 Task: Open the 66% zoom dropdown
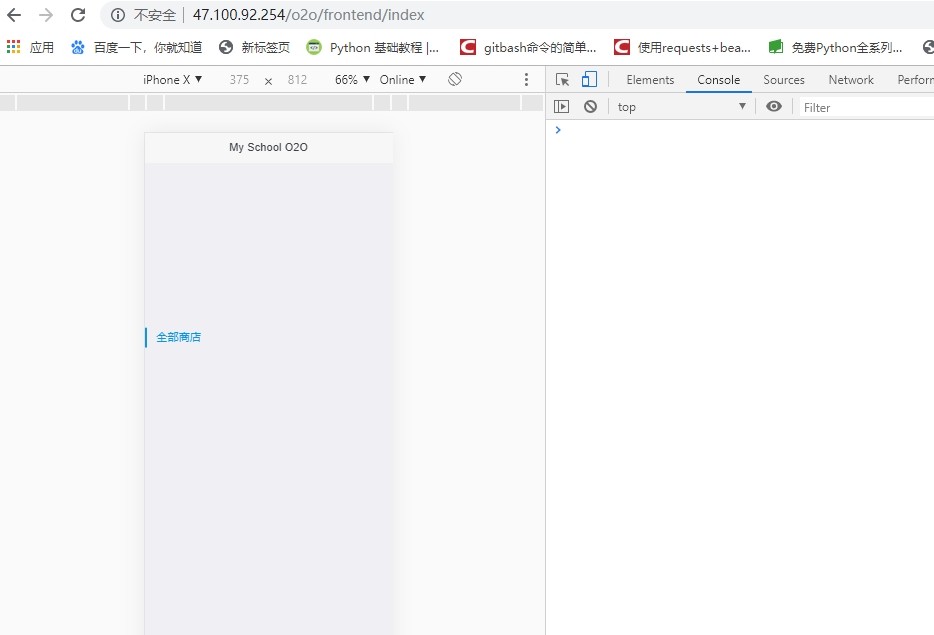pyautogui.click(x=353, y=79)
